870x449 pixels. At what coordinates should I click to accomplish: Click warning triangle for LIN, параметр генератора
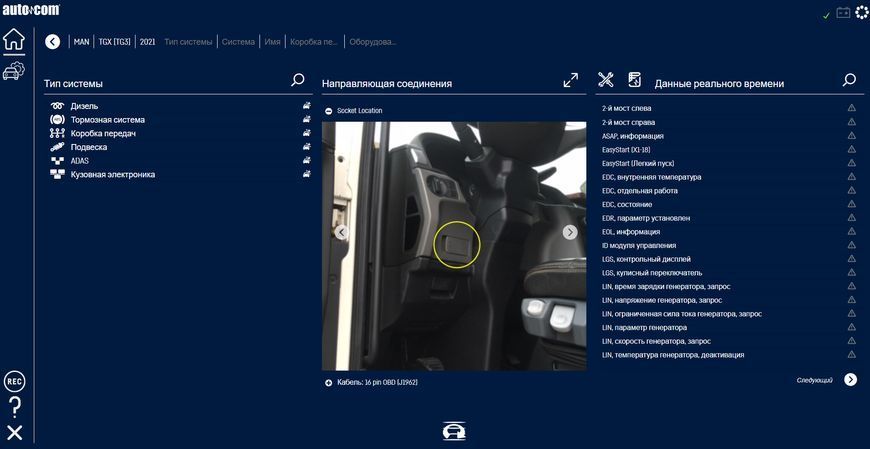[x=852, y=327]
